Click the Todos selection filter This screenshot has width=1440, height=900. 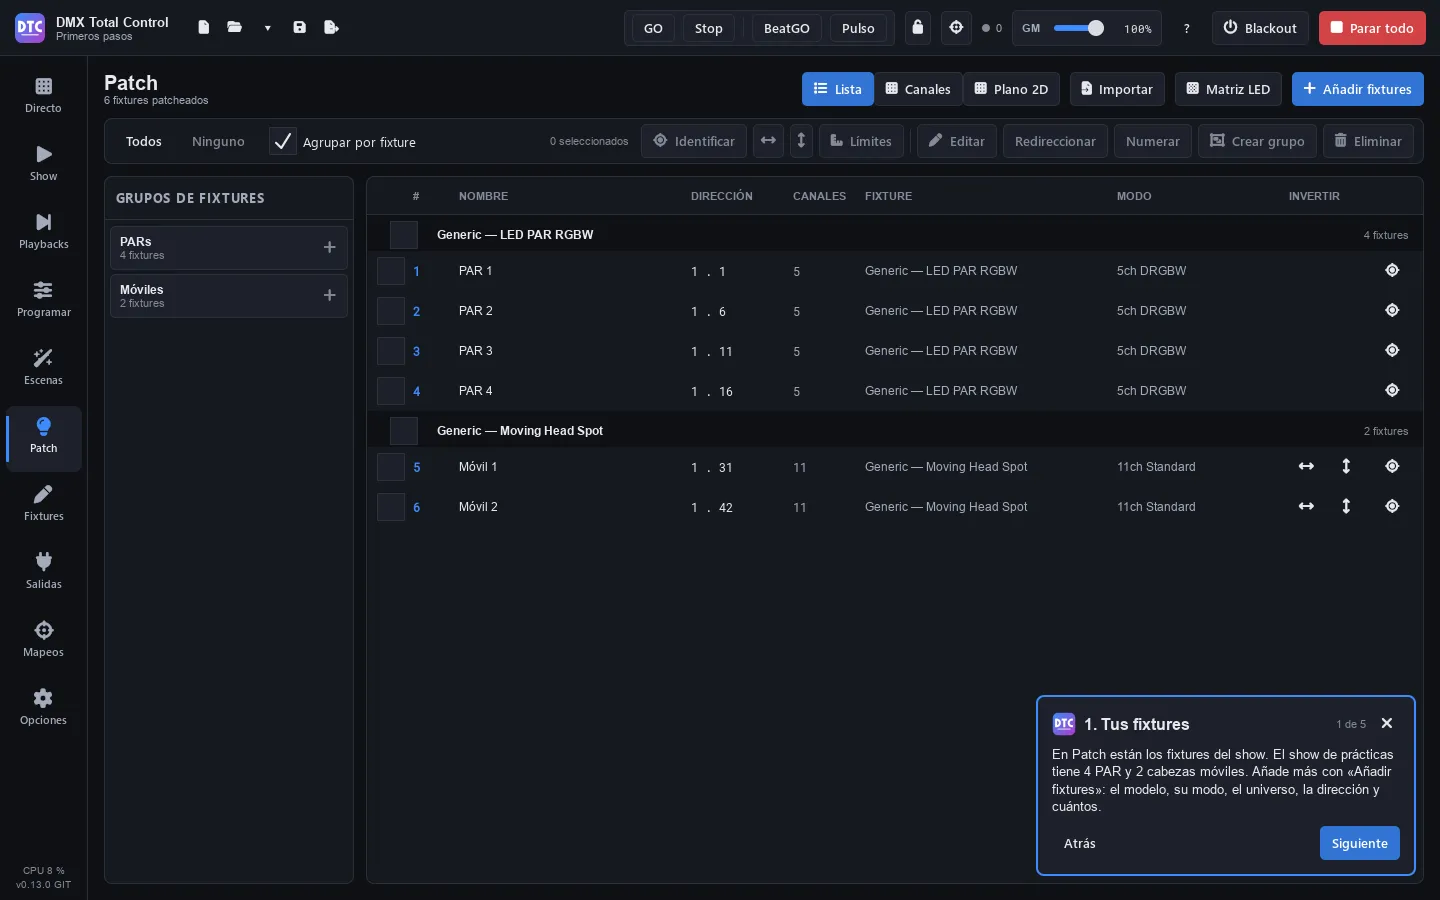[144, 141]
